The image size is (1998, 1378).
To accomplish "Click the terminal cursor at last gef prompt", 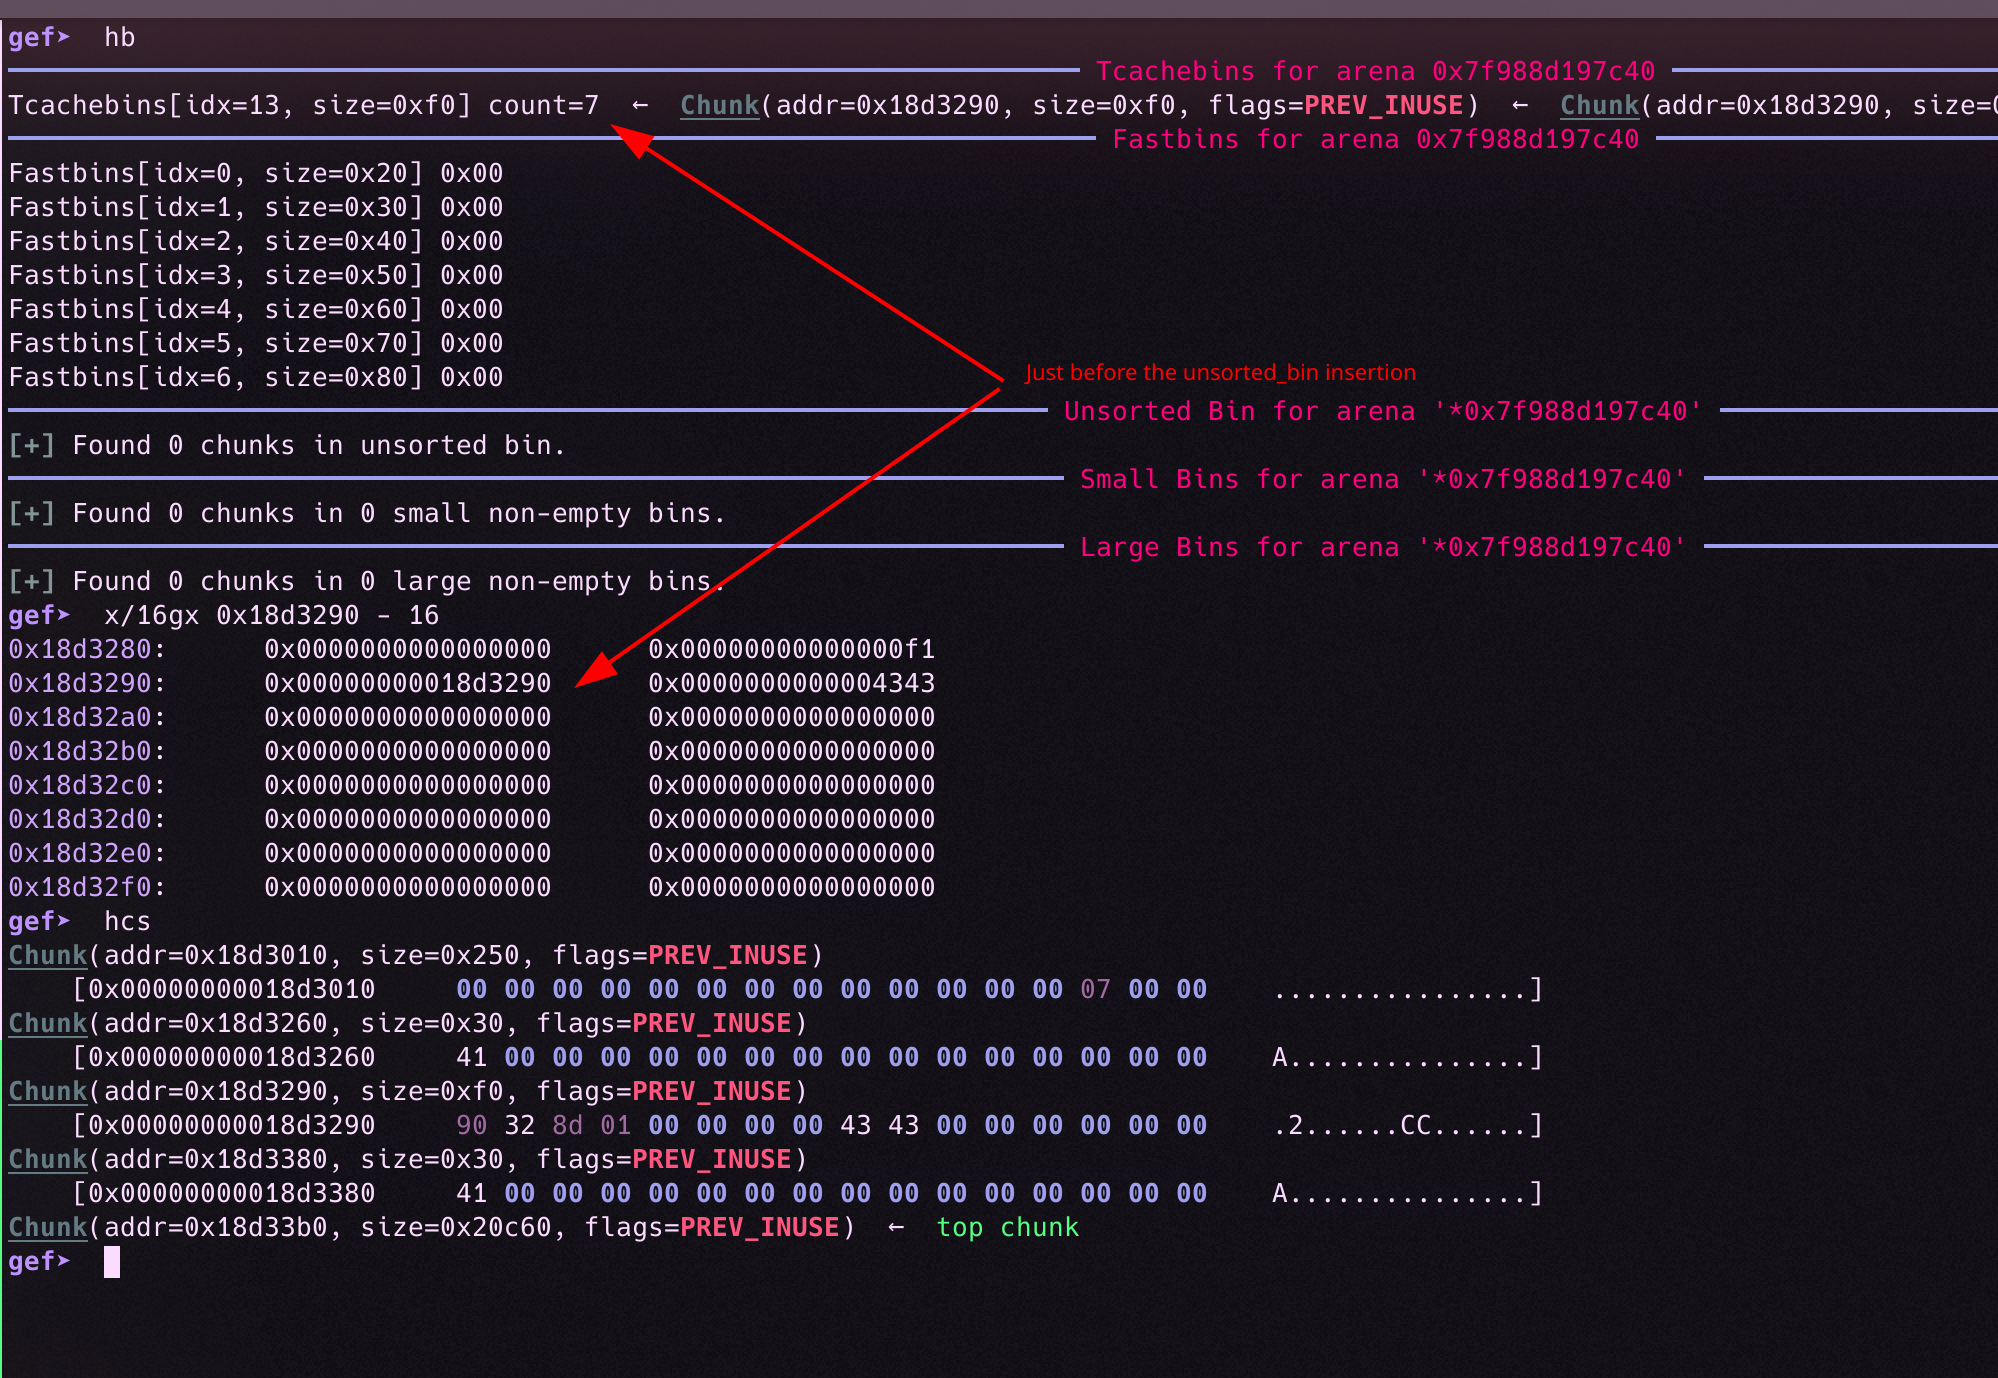I will [x=112, y=1262].
